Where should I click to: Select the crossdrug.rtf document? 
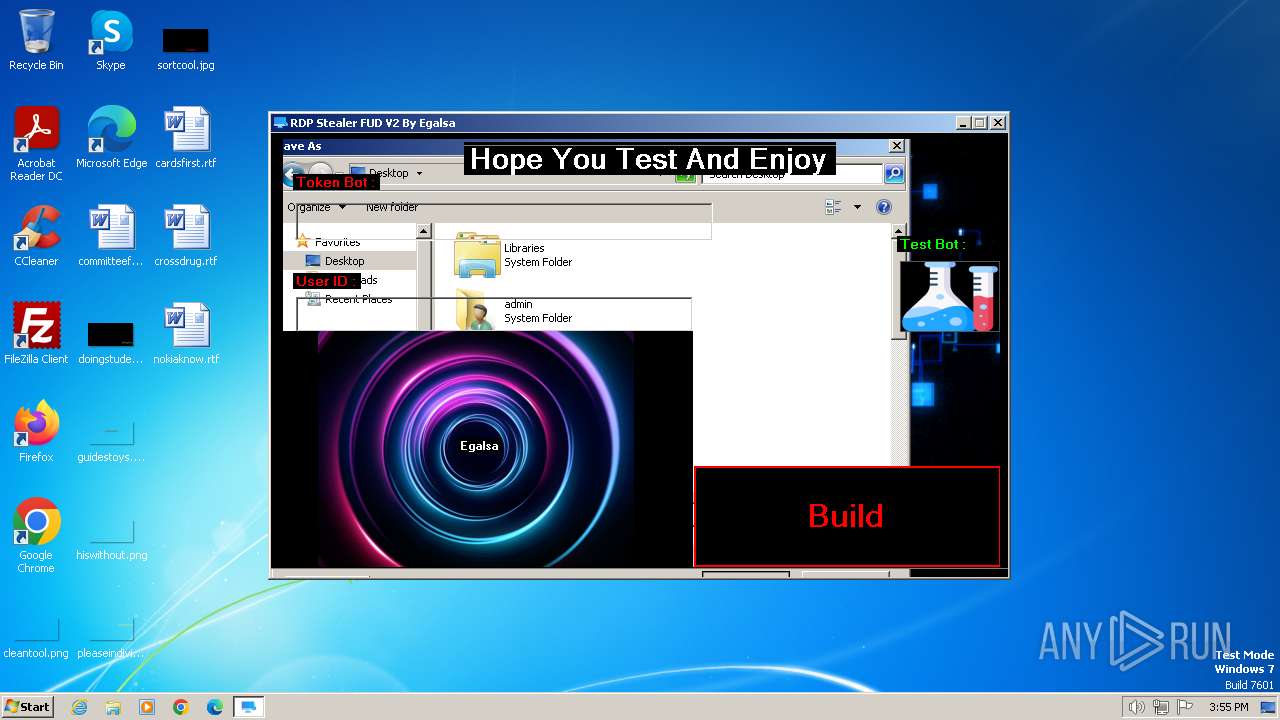(186, 236)
